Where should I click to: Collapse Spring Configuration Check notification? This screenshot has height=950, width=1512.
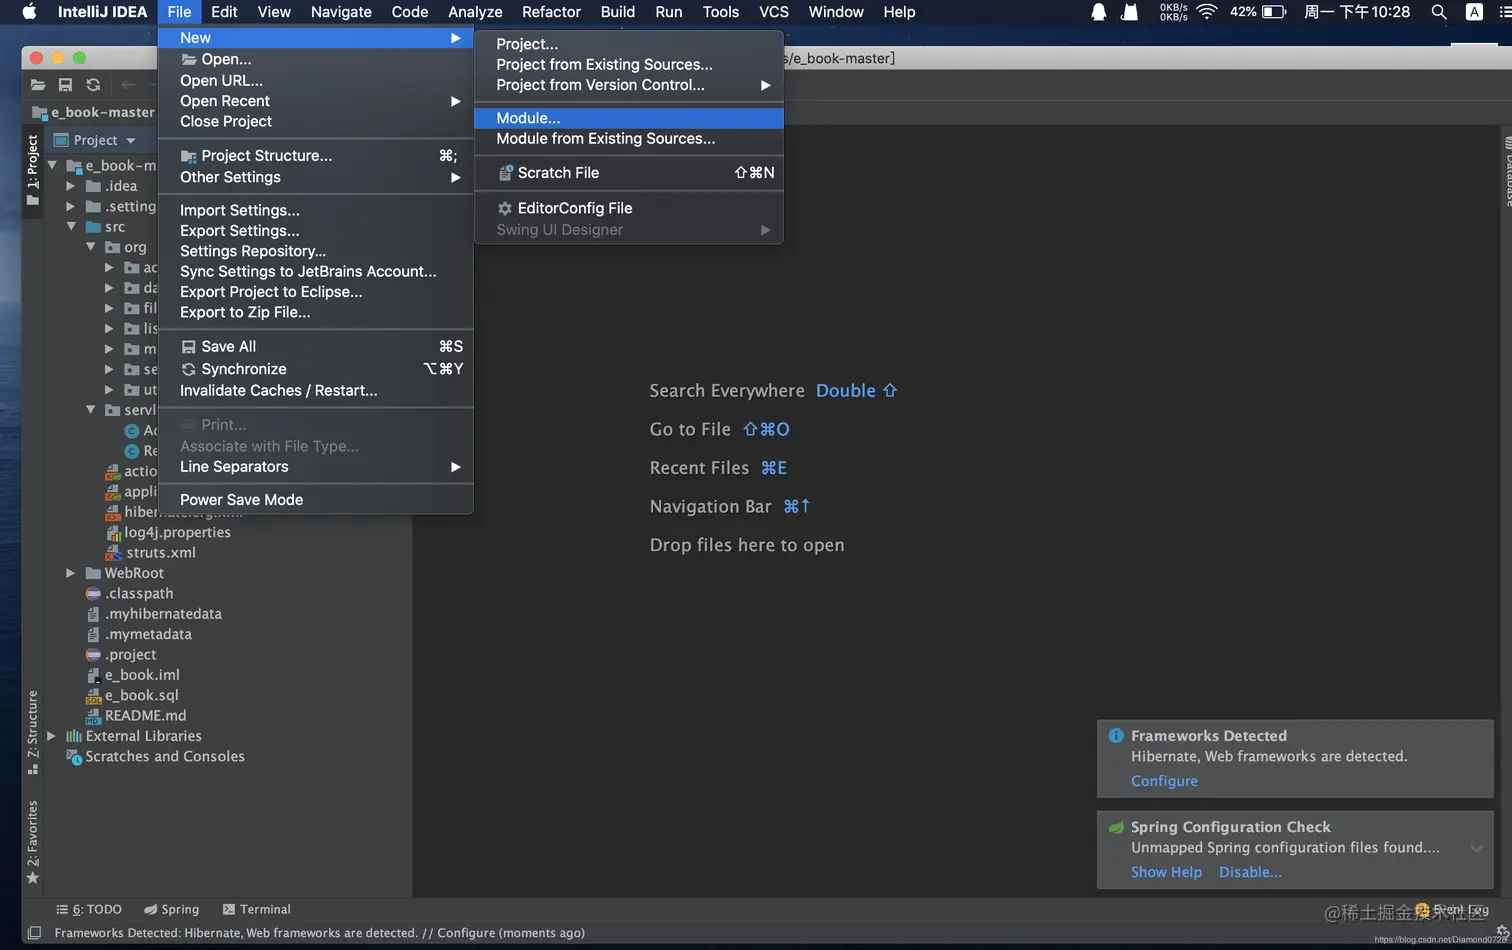coord(1476,848)
